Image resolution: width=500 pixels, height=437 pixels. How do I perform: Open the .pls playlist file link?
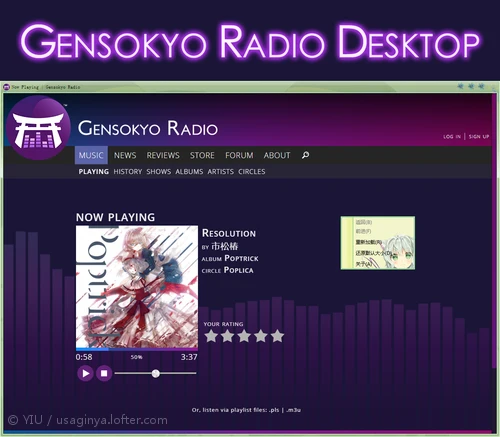pyautogui.click(x=274, y=410)
